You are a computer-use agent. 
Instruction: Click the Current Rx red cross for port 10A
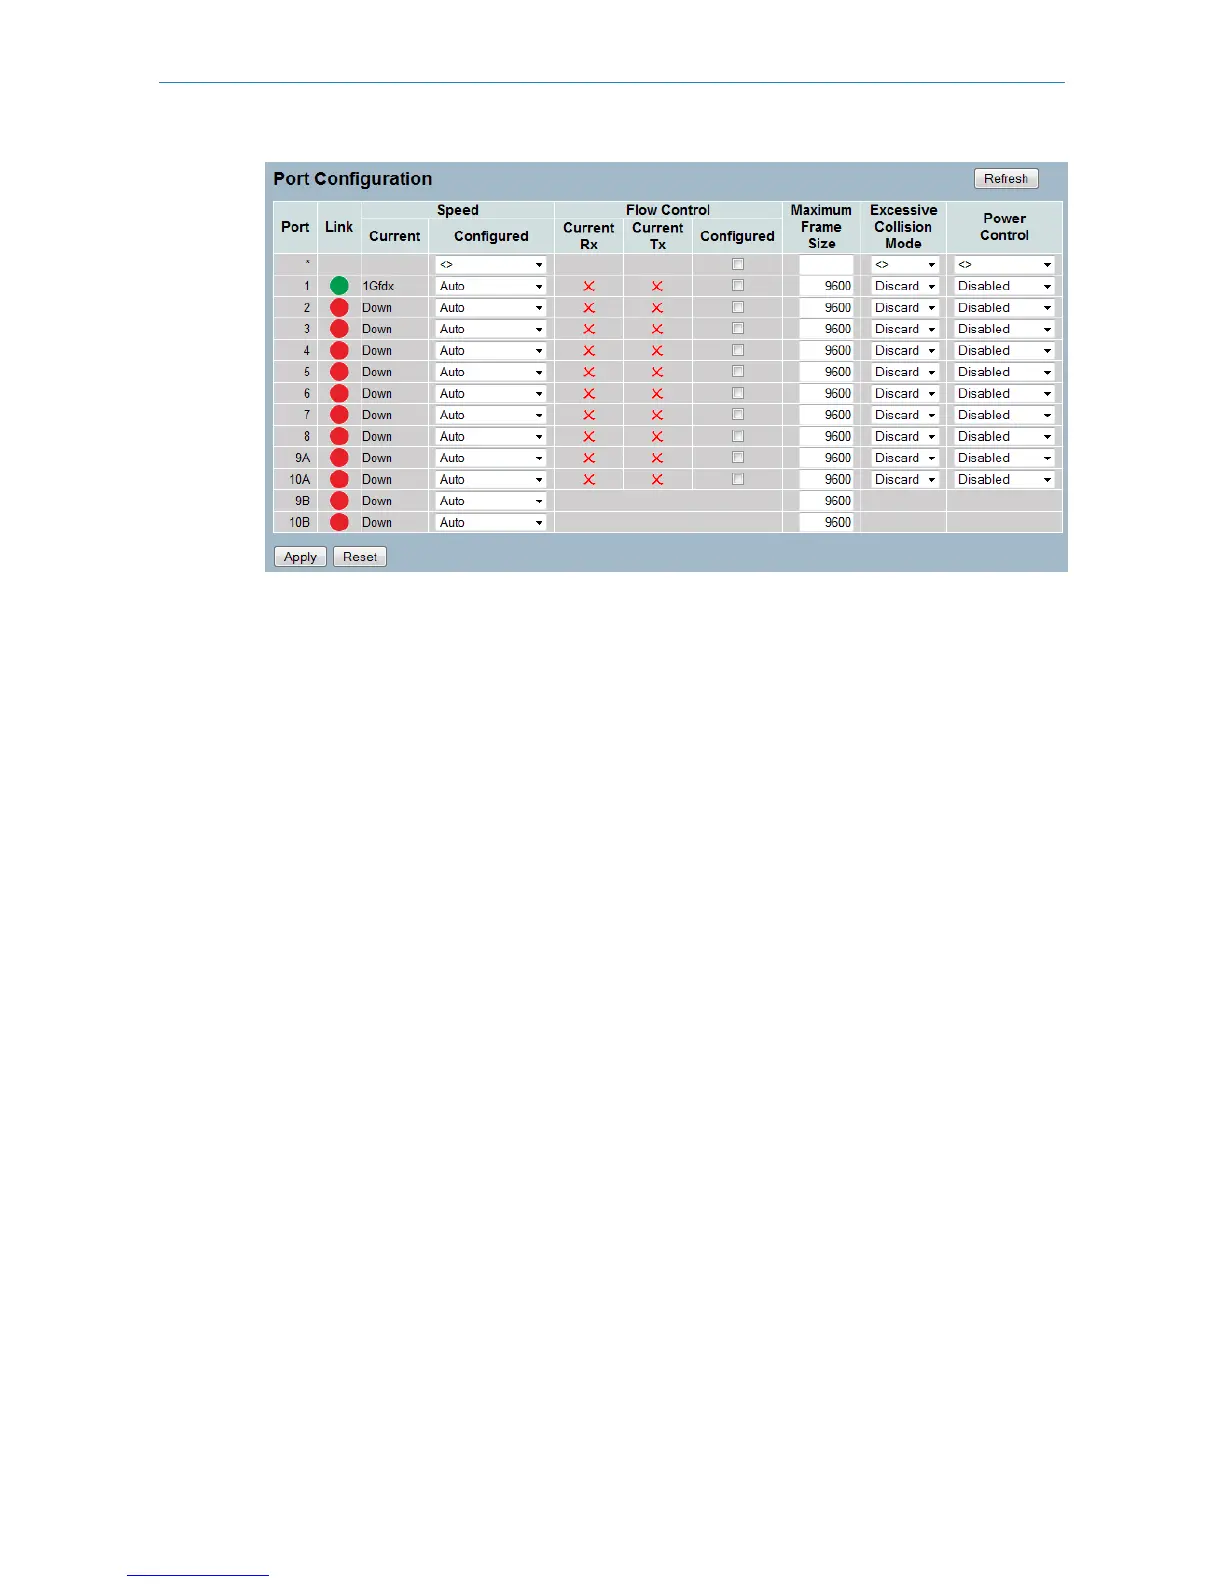589,480
